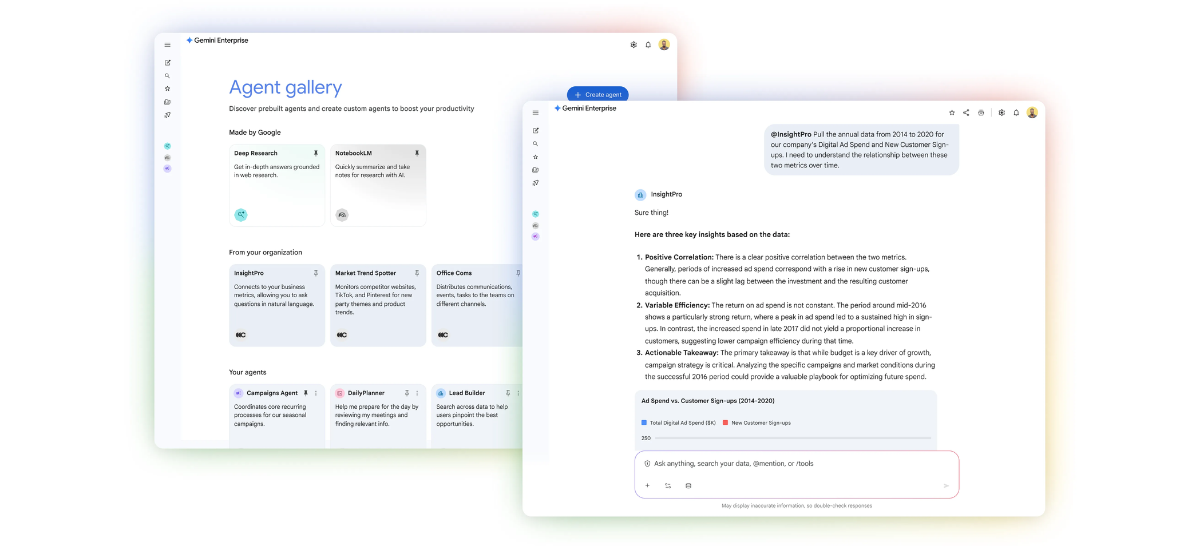
Task: Click search icon in Agent gallery window sidebar
Action: [x=167, y=76]
